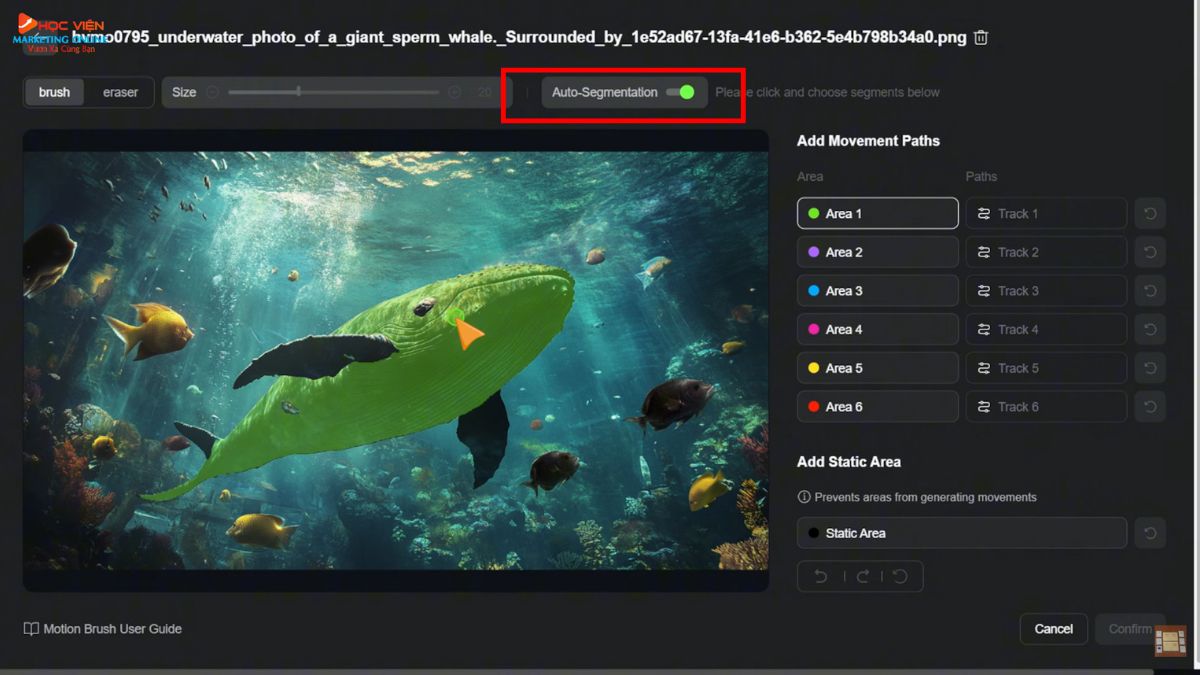1200x675 pixels.
Task: Click the Size slider track
Action: [x=333, y=92]
